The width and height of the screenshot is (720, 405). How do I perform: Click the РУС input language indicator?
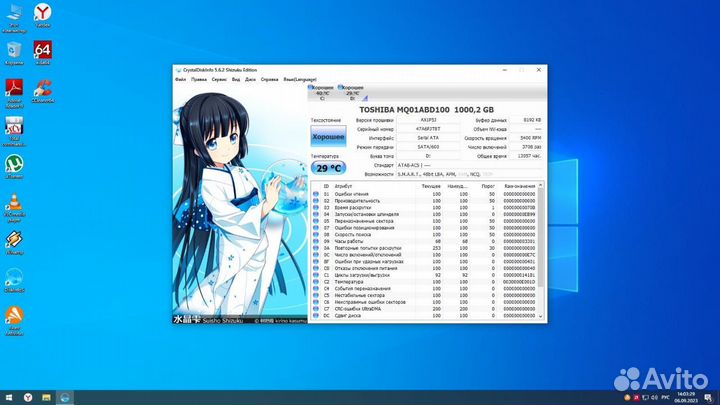(x=665, y=397)
